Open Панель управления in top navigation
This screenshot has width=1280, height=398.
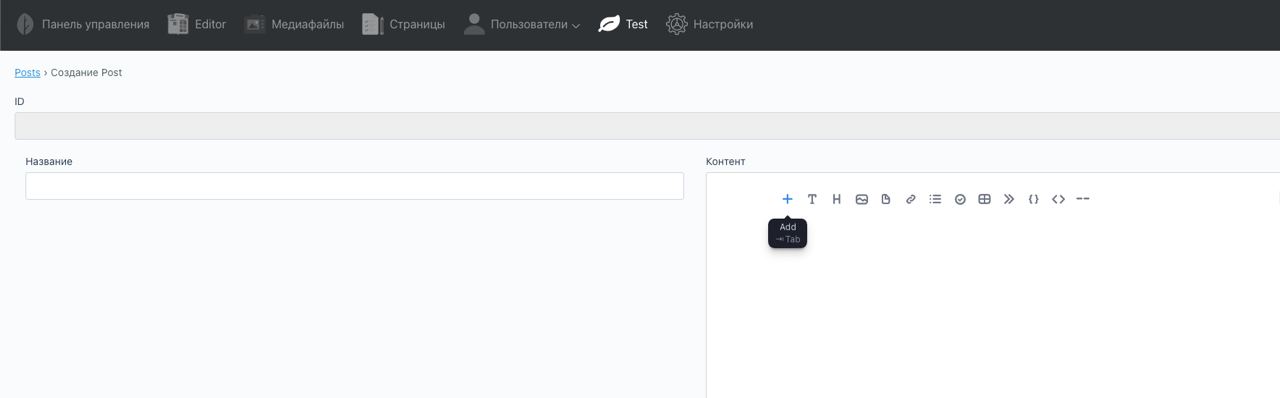(x=83, y=24)
